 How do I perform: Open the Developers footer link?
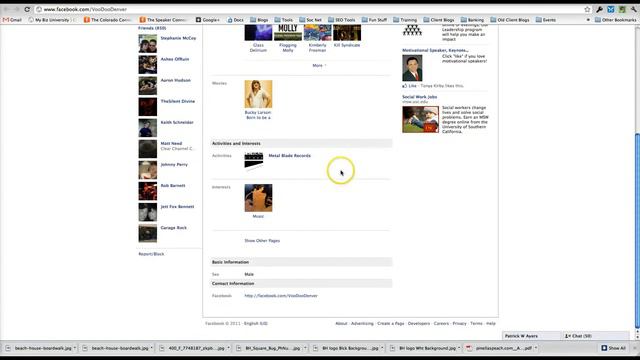coord(419,323)
